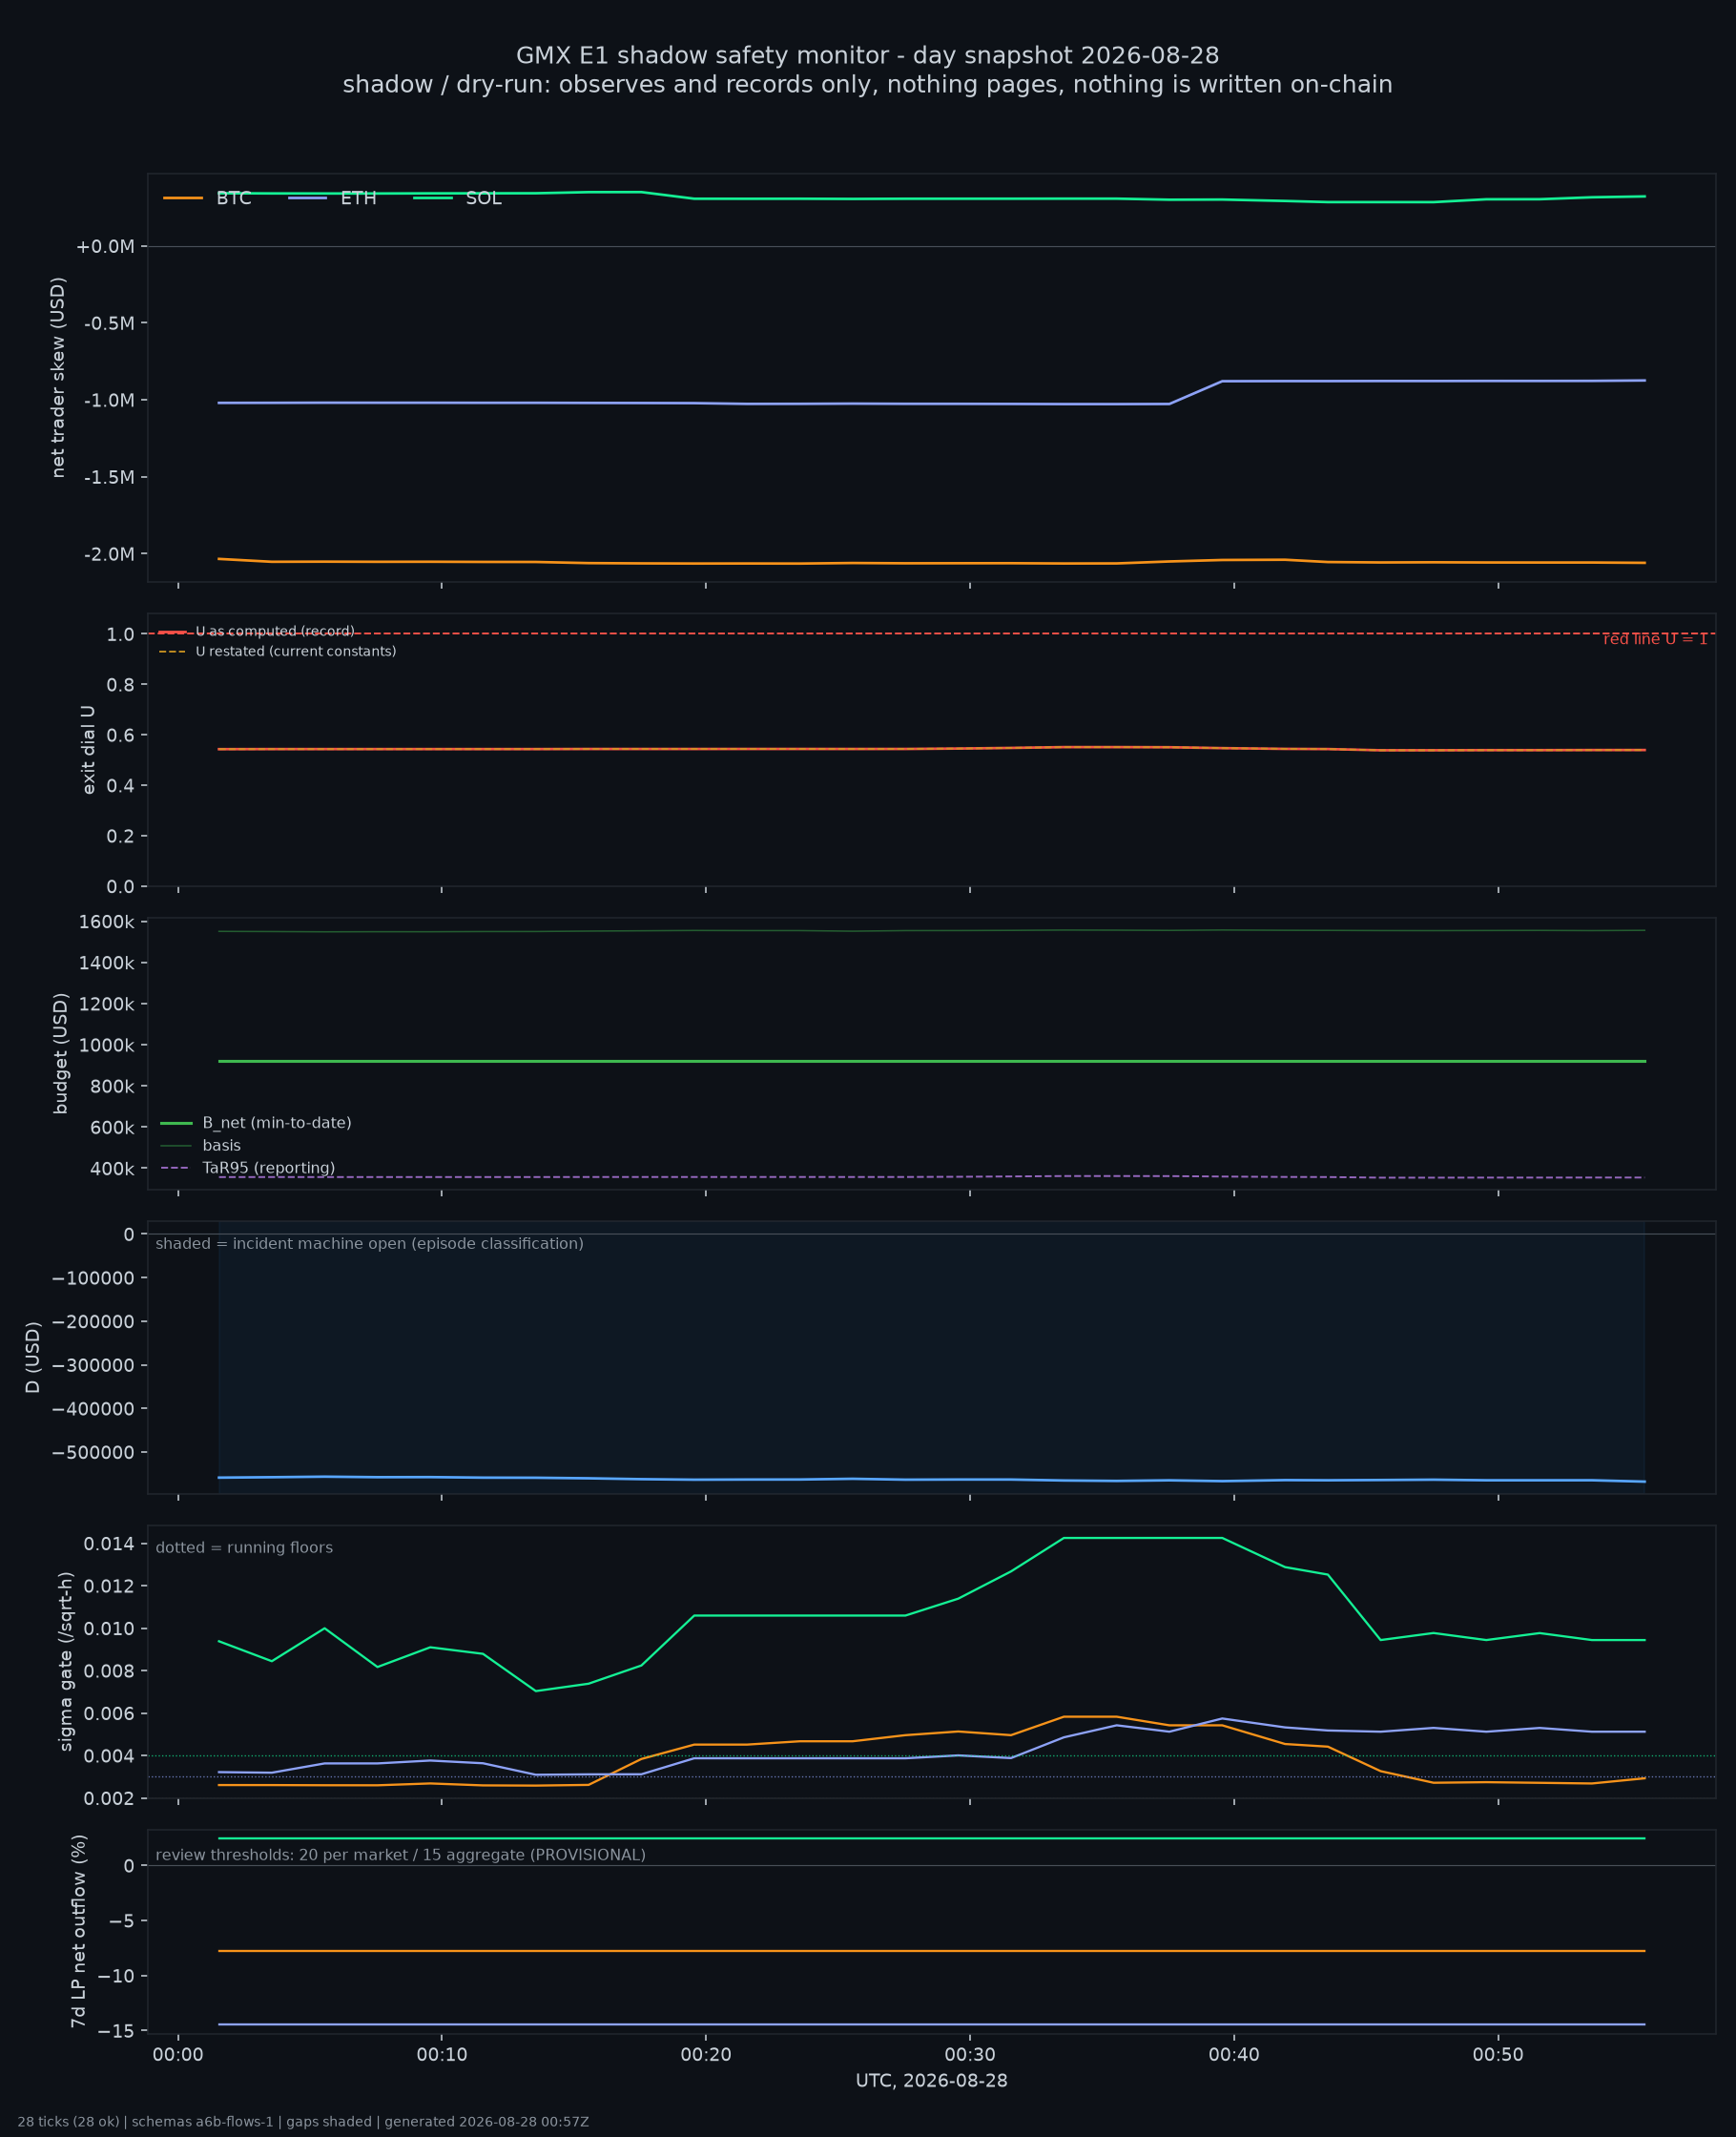Click the 'net trader skew (USD)' axis label

pyautogui.click(x=58, y=377)
